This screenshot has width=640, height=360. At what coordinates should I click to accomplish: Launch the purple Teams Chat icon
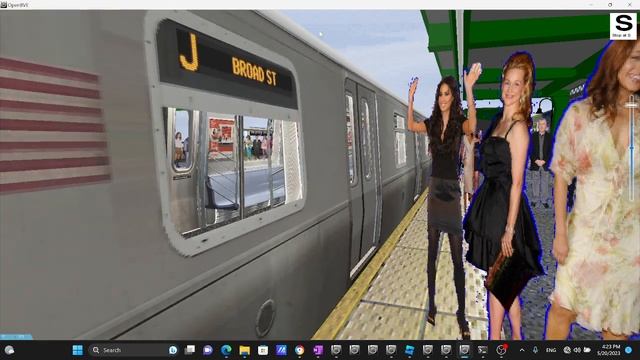coord(208,350)
